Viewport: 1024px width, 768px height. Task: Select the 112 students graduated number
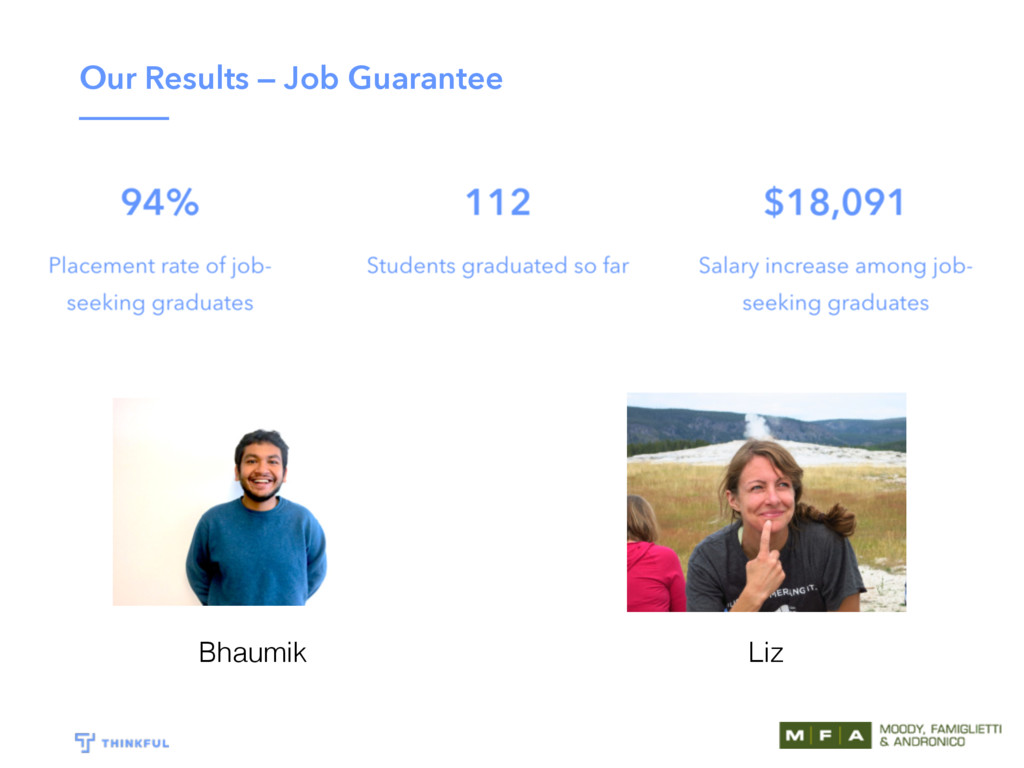point(498,202)
